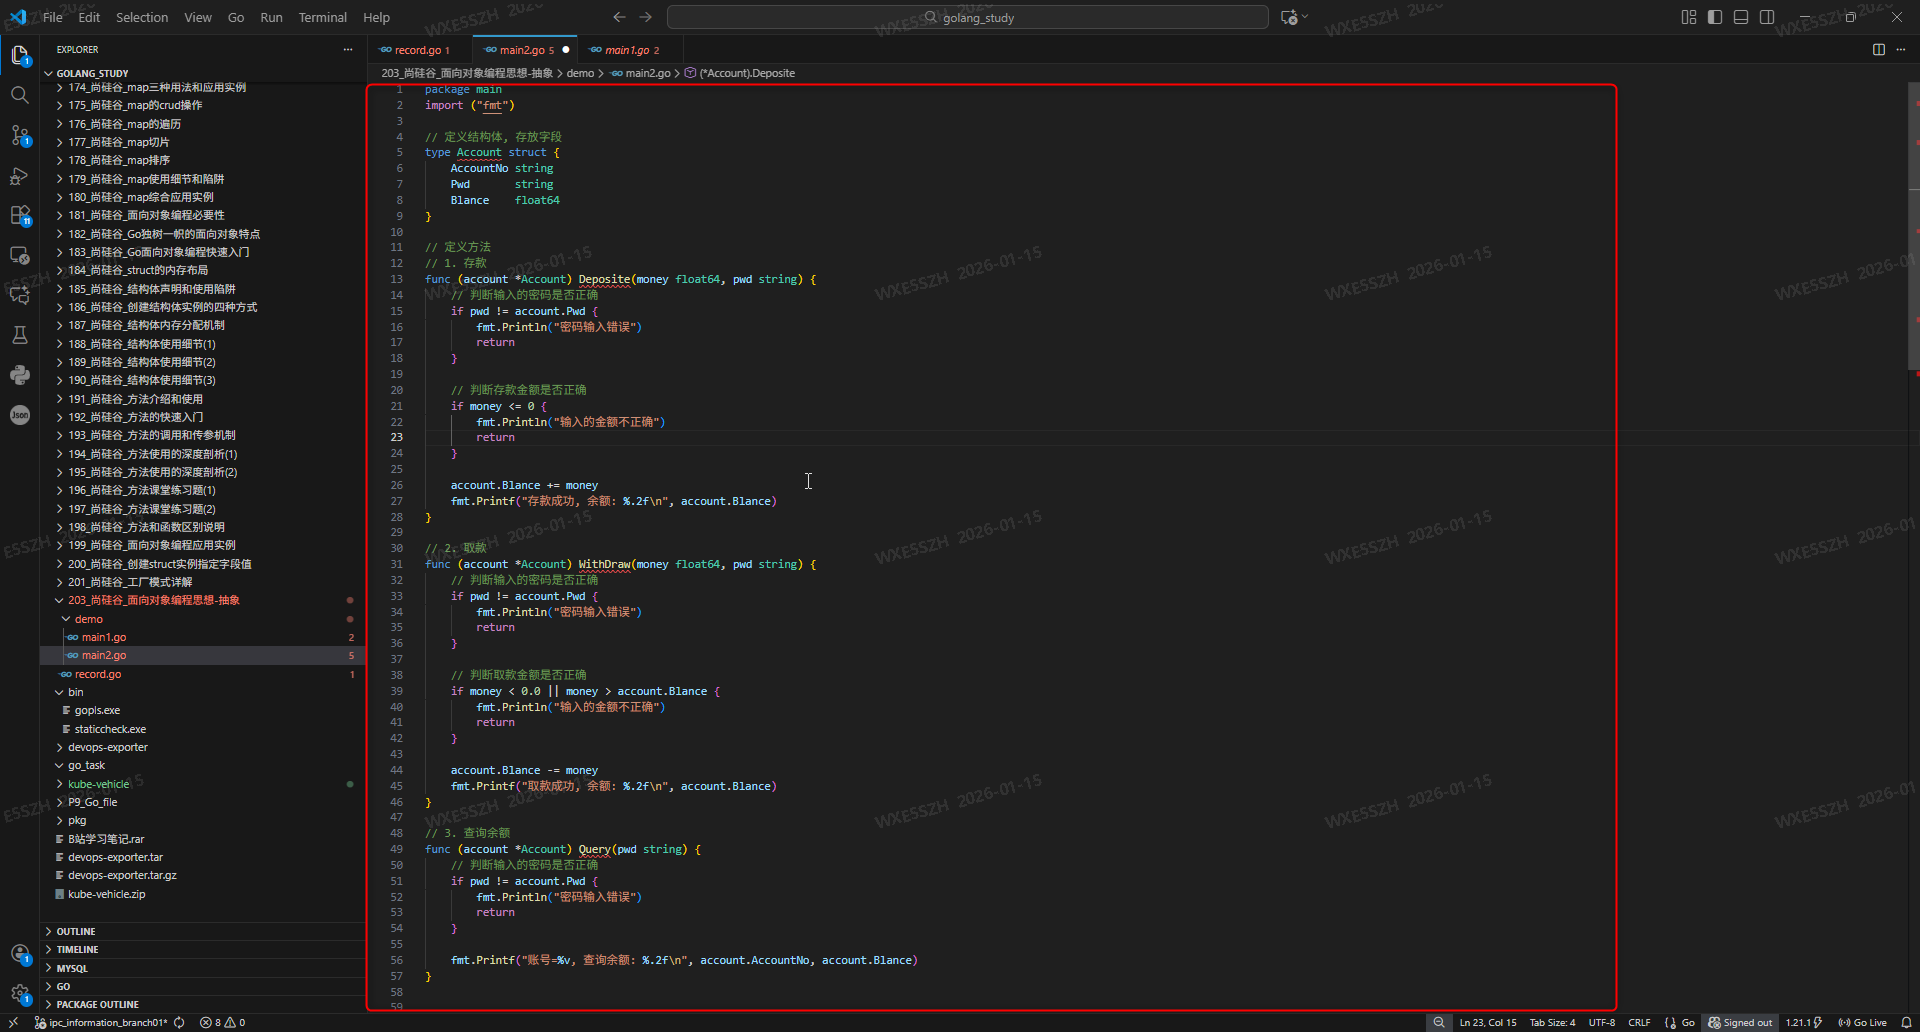Click the Go 1.21.1 version status
The width and height of the screenshot is (1920, 1032).
pyautogui.click(x=1803, y=1022)
